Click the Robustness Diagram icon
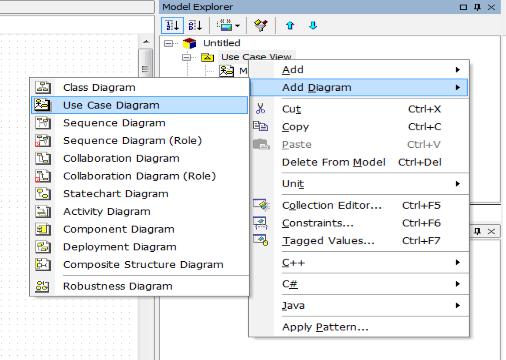 (x=42, y=286)
